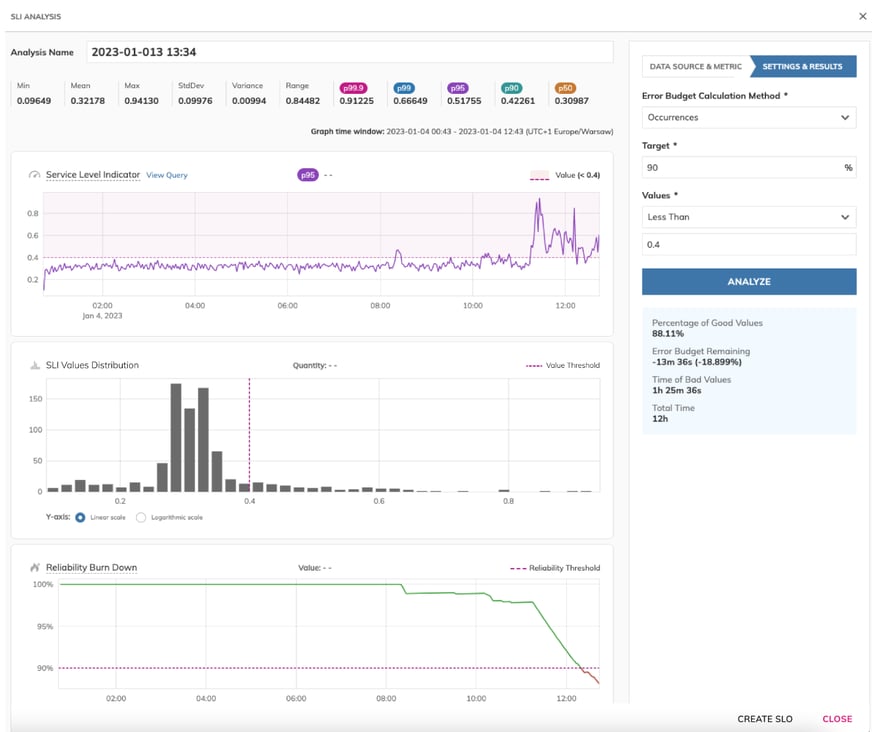Switch to Settings & Results tab
Viewport: 872px width, 732px height.
(802, 66)
